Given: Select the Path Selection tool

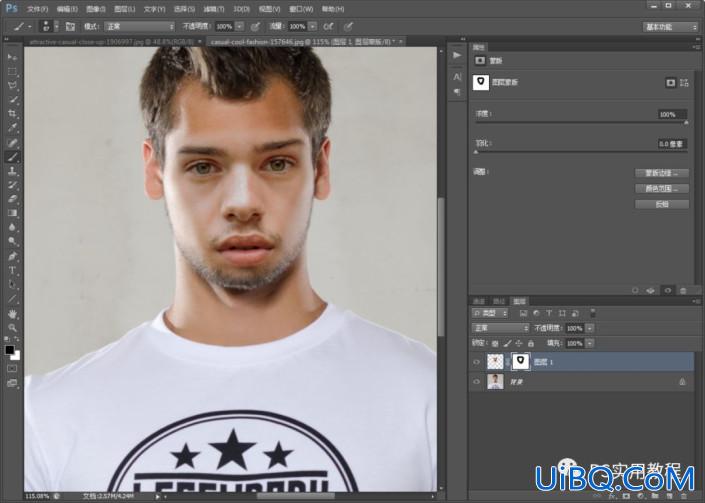Looking at the screenshot, I should coord(12,284).
